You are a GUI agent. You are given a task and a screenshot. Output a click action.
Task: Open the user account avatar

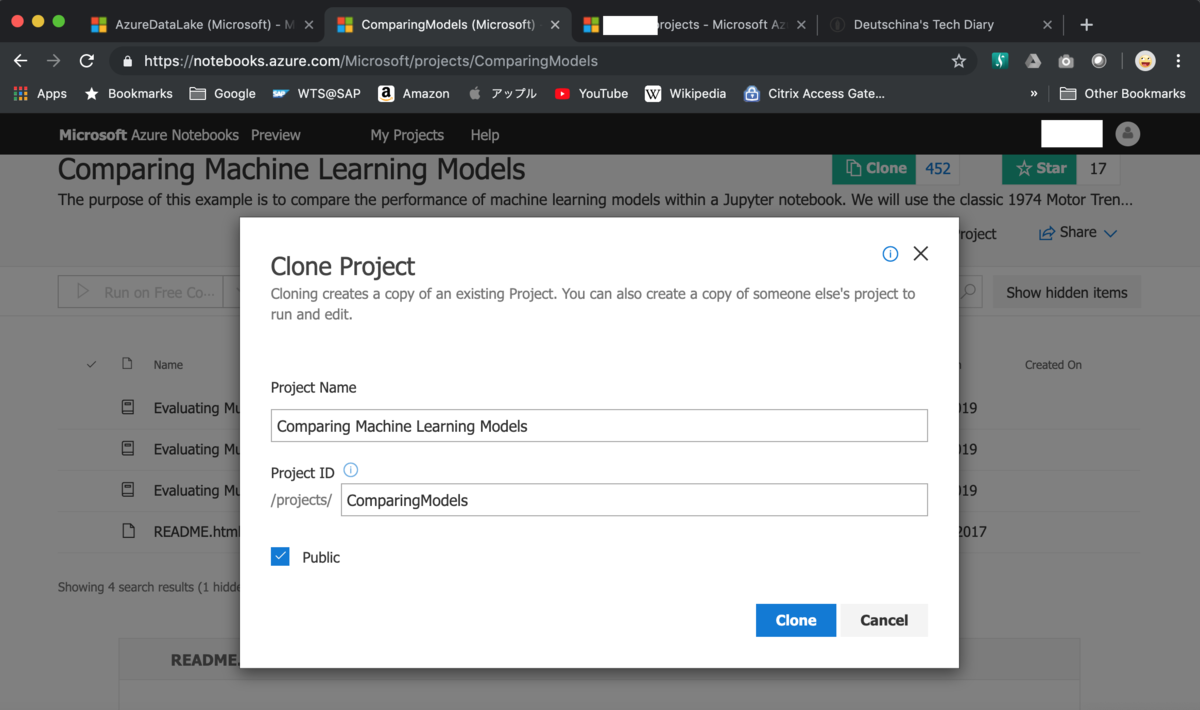[x=1128, y=133]
